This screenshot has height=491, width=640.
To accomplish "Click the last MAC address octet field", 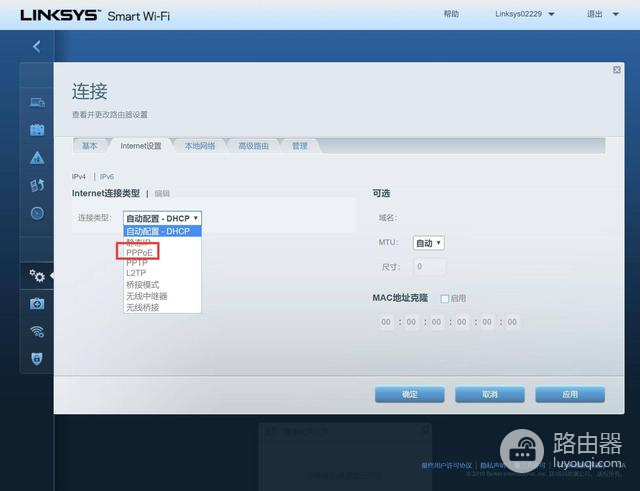I will pyautogui.click(x=512, y=322).
